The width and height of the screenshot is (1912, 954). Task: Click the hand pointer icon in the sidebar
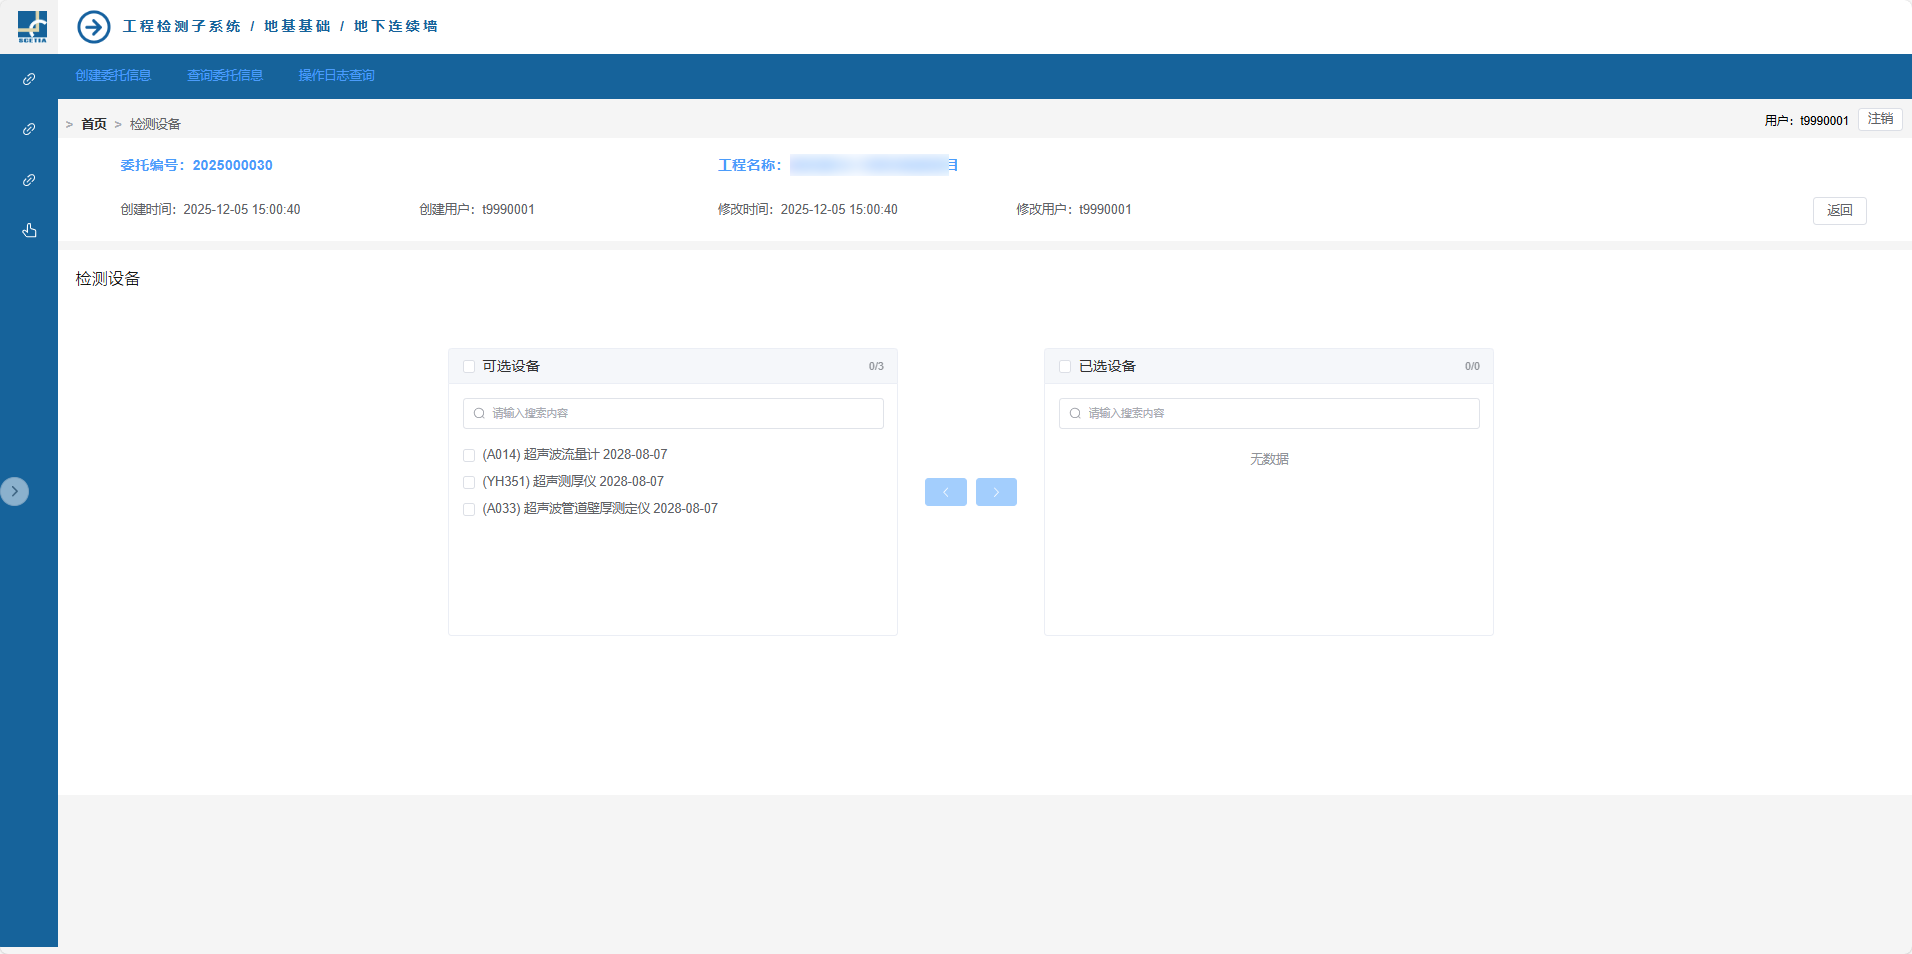coord(29,230)
